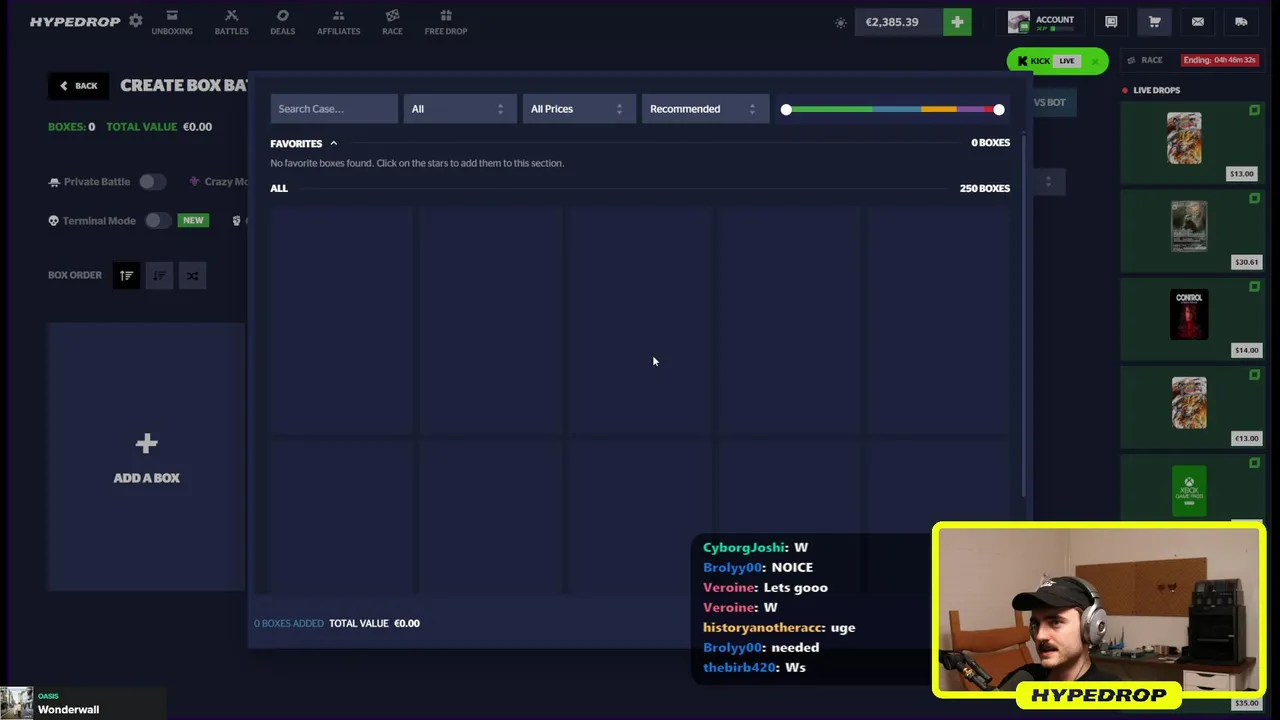Open the three-dot options behind dialog
This screenshot has width=1280, height=720.
click(1048, 182)
